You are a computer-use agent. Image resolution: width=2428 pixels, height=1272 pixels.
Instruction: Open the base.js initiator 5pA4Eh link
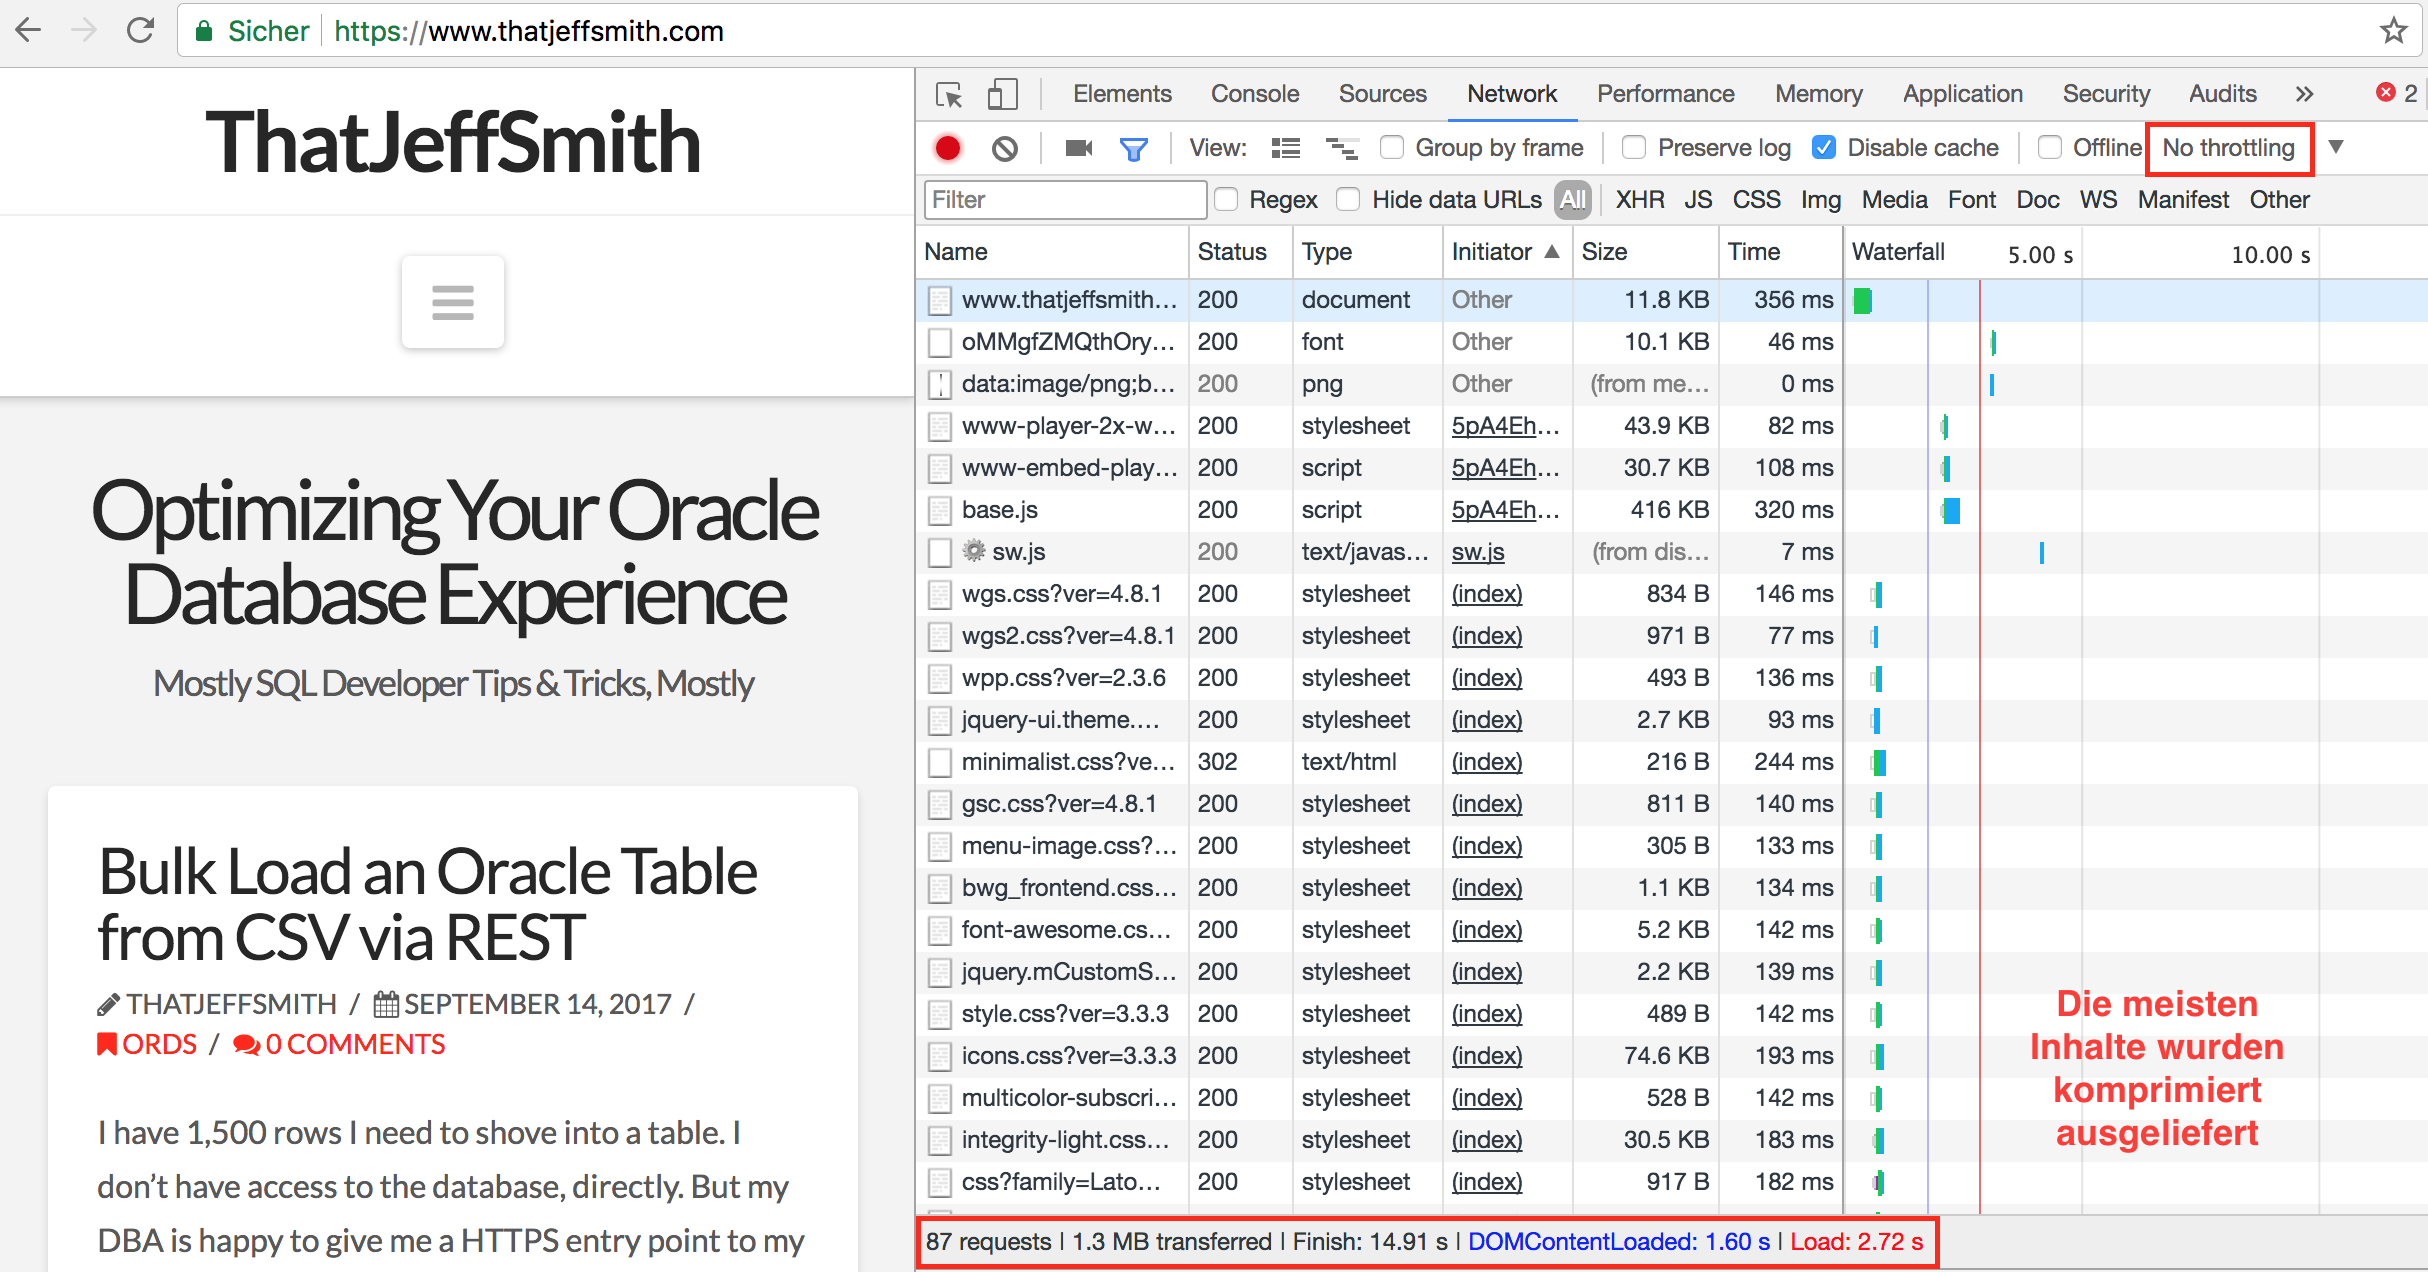point(1505,510)
